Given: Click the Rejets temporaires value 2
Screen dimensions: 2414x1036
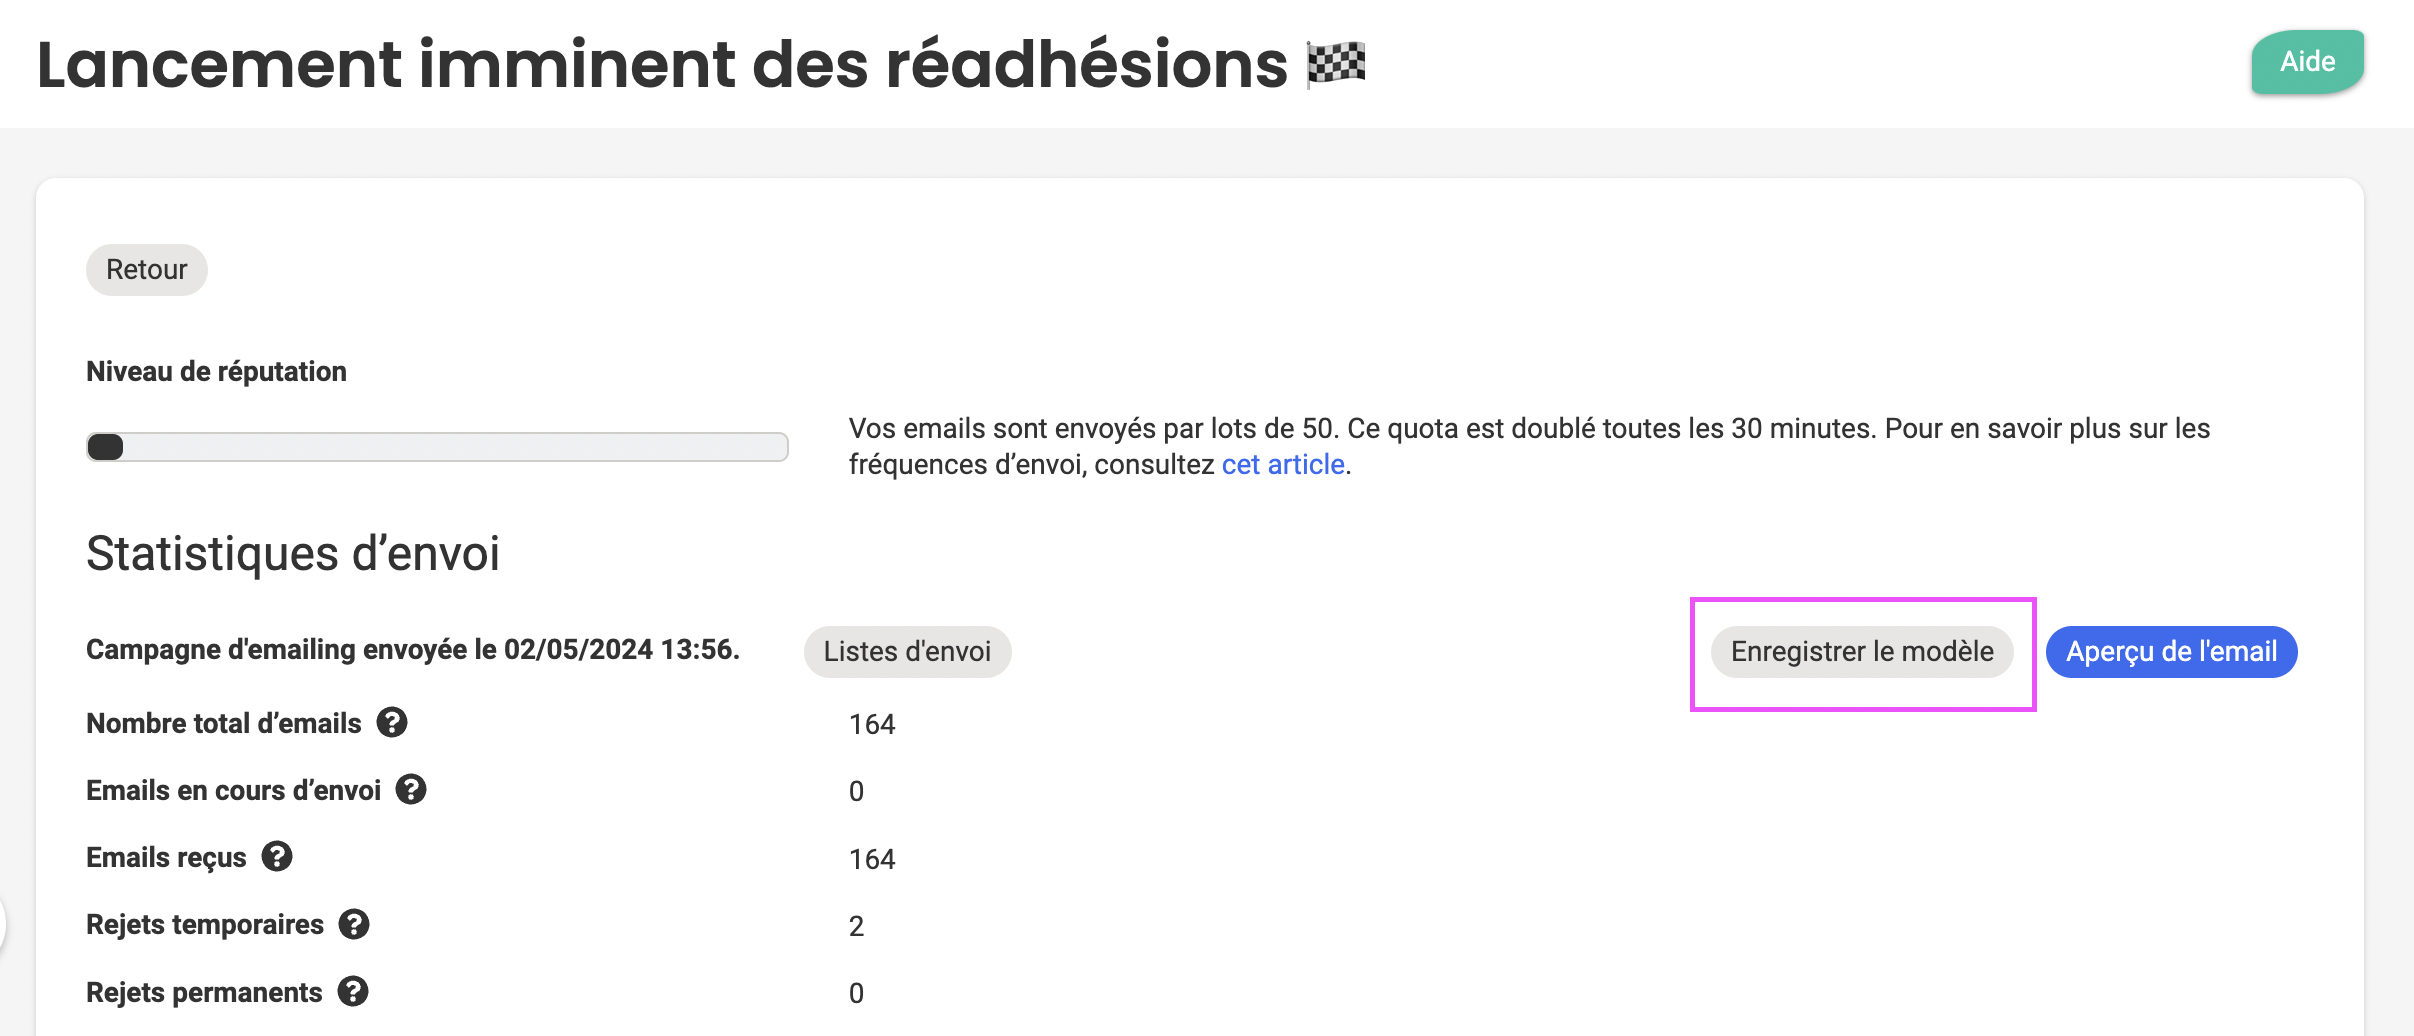Looking at the screenshot, I should [857, 926].
